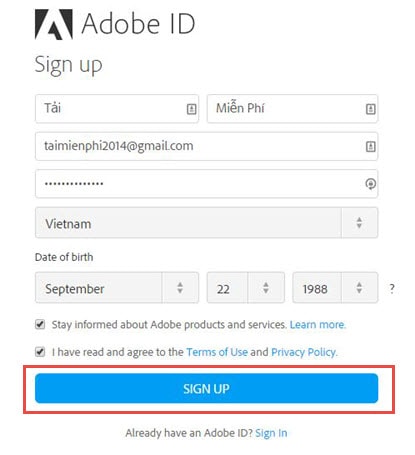Open the Vietnam country dropdown
415x455 pixels.
tap(206, 223)
